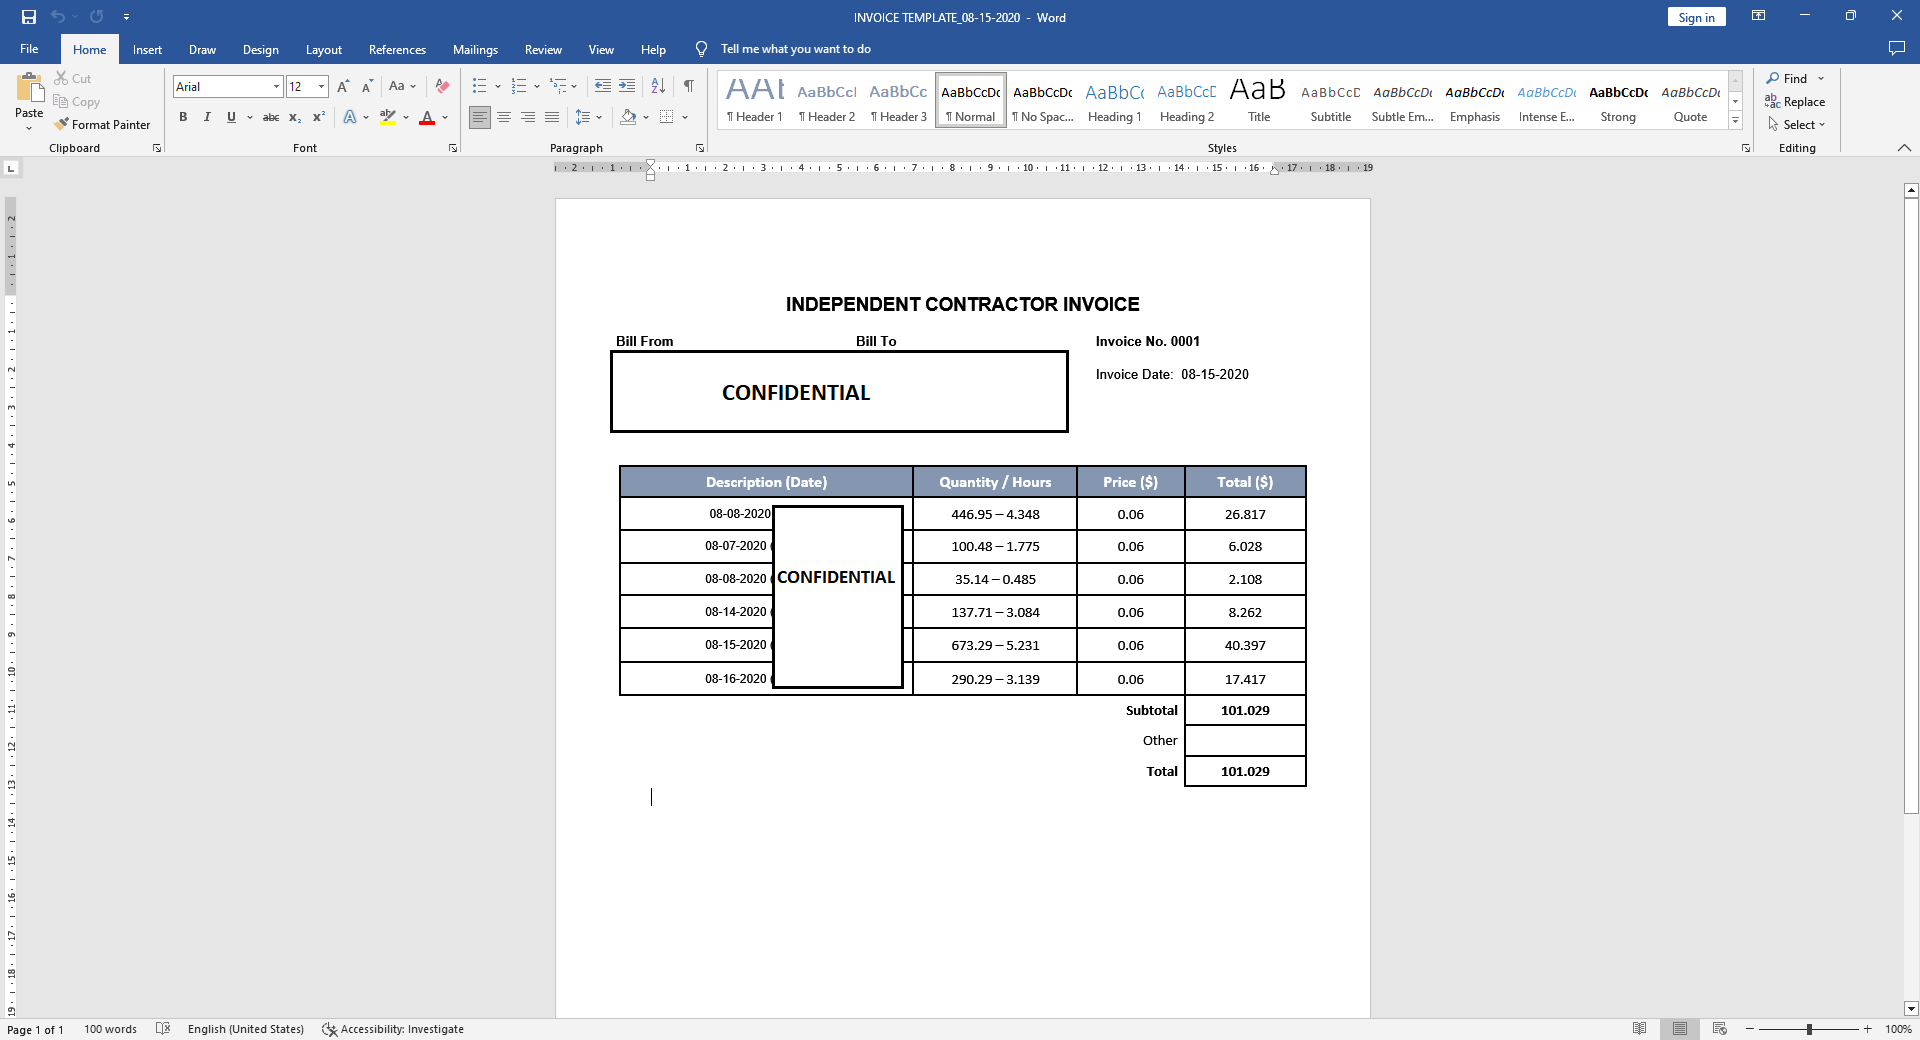The width and height of the screenshot is (1920, 1040).
Task: Switch to Print Layout view
Action: [1680, 1029]
